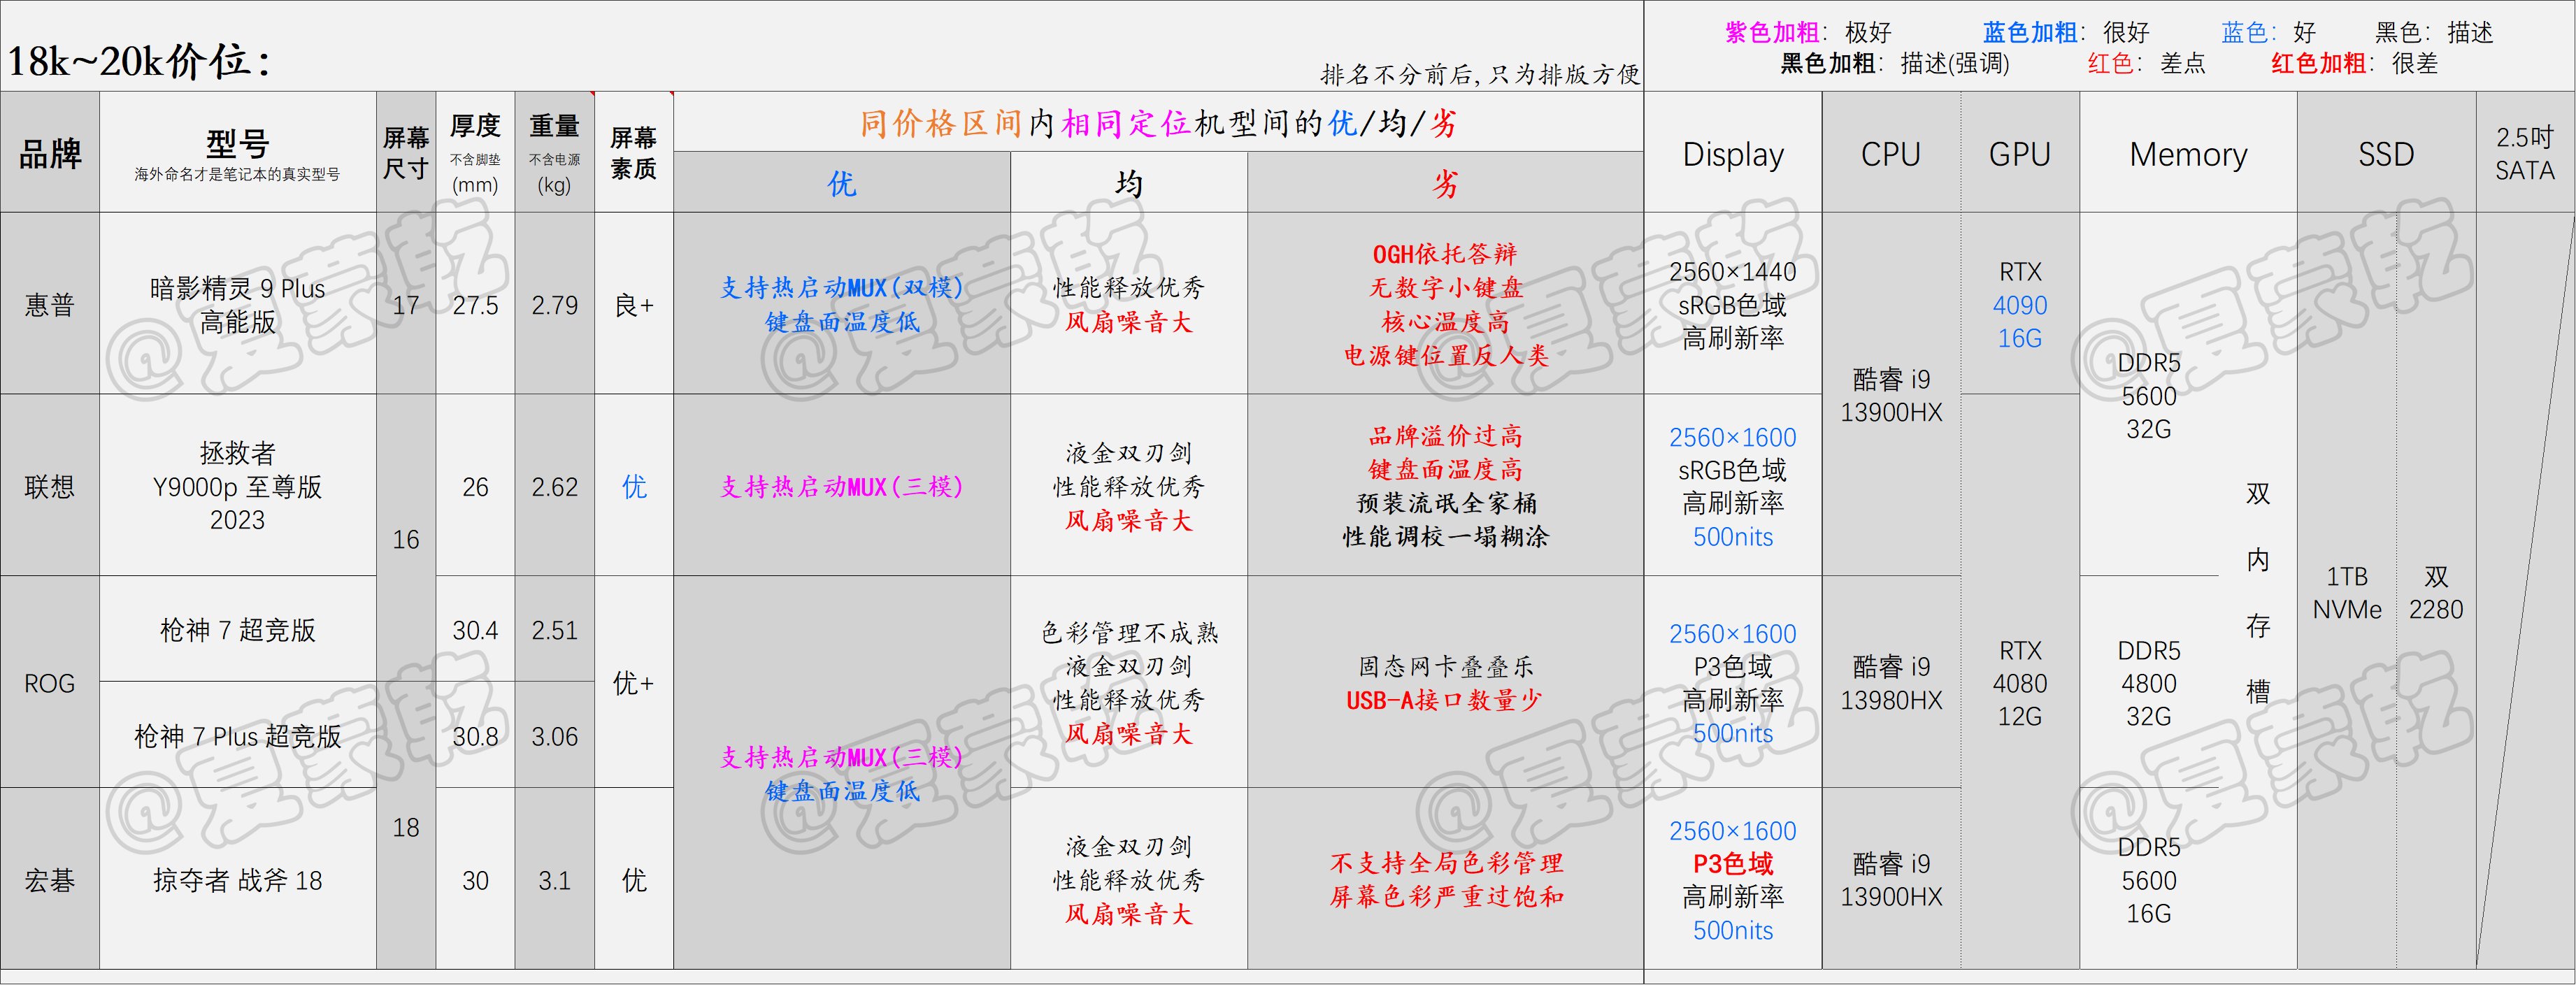Click the 重量 (kg) header cell
Screen dimensions: 2576x985
[554, 153]
